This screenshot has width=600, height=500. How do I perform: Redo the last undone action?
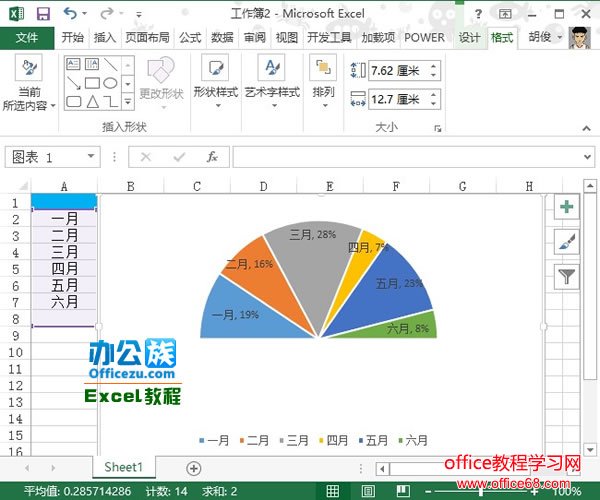coord(106,13)
